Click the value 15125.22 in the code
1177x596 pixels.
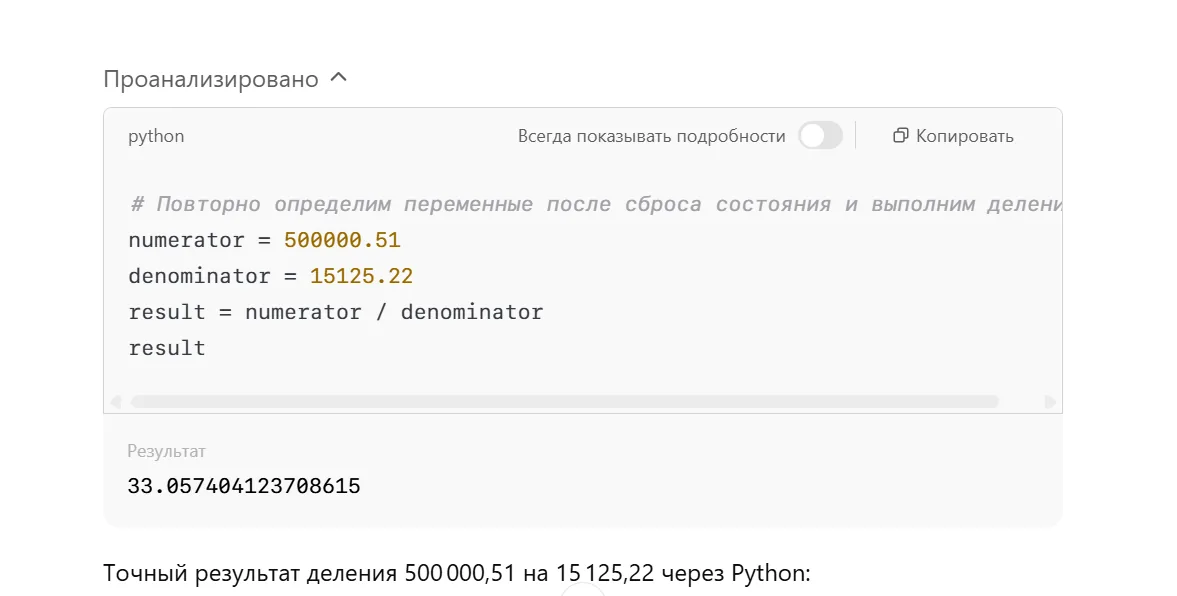(361, 276)
